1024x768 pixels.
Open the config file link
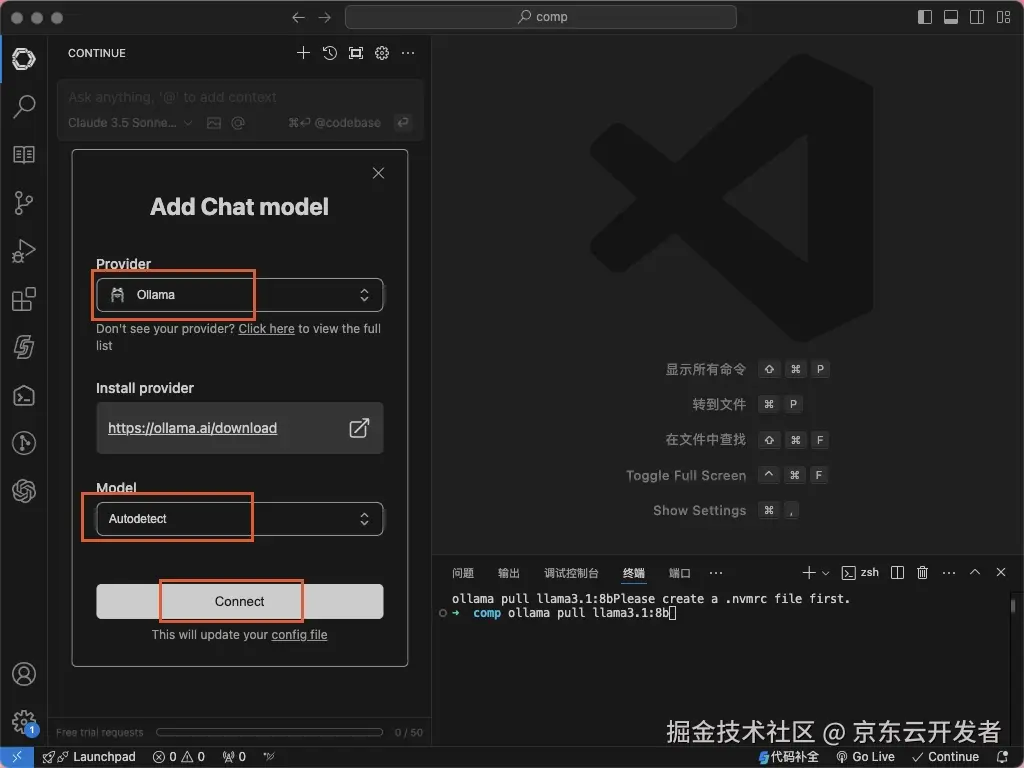299,635
